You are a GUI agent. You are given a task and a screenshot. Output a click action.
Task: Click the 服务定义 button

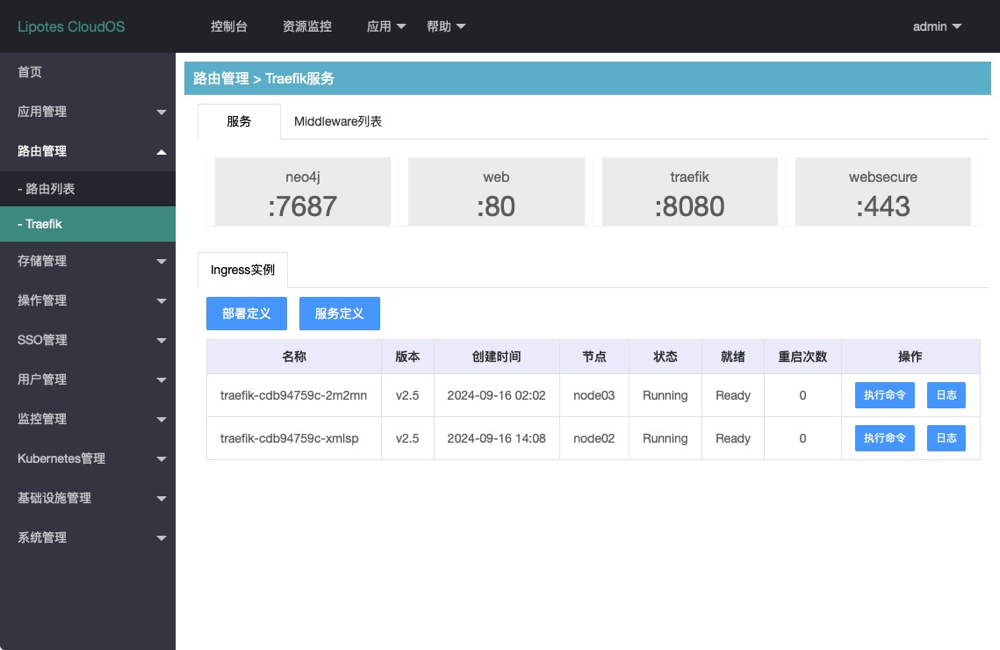click(x=339, y=313)
